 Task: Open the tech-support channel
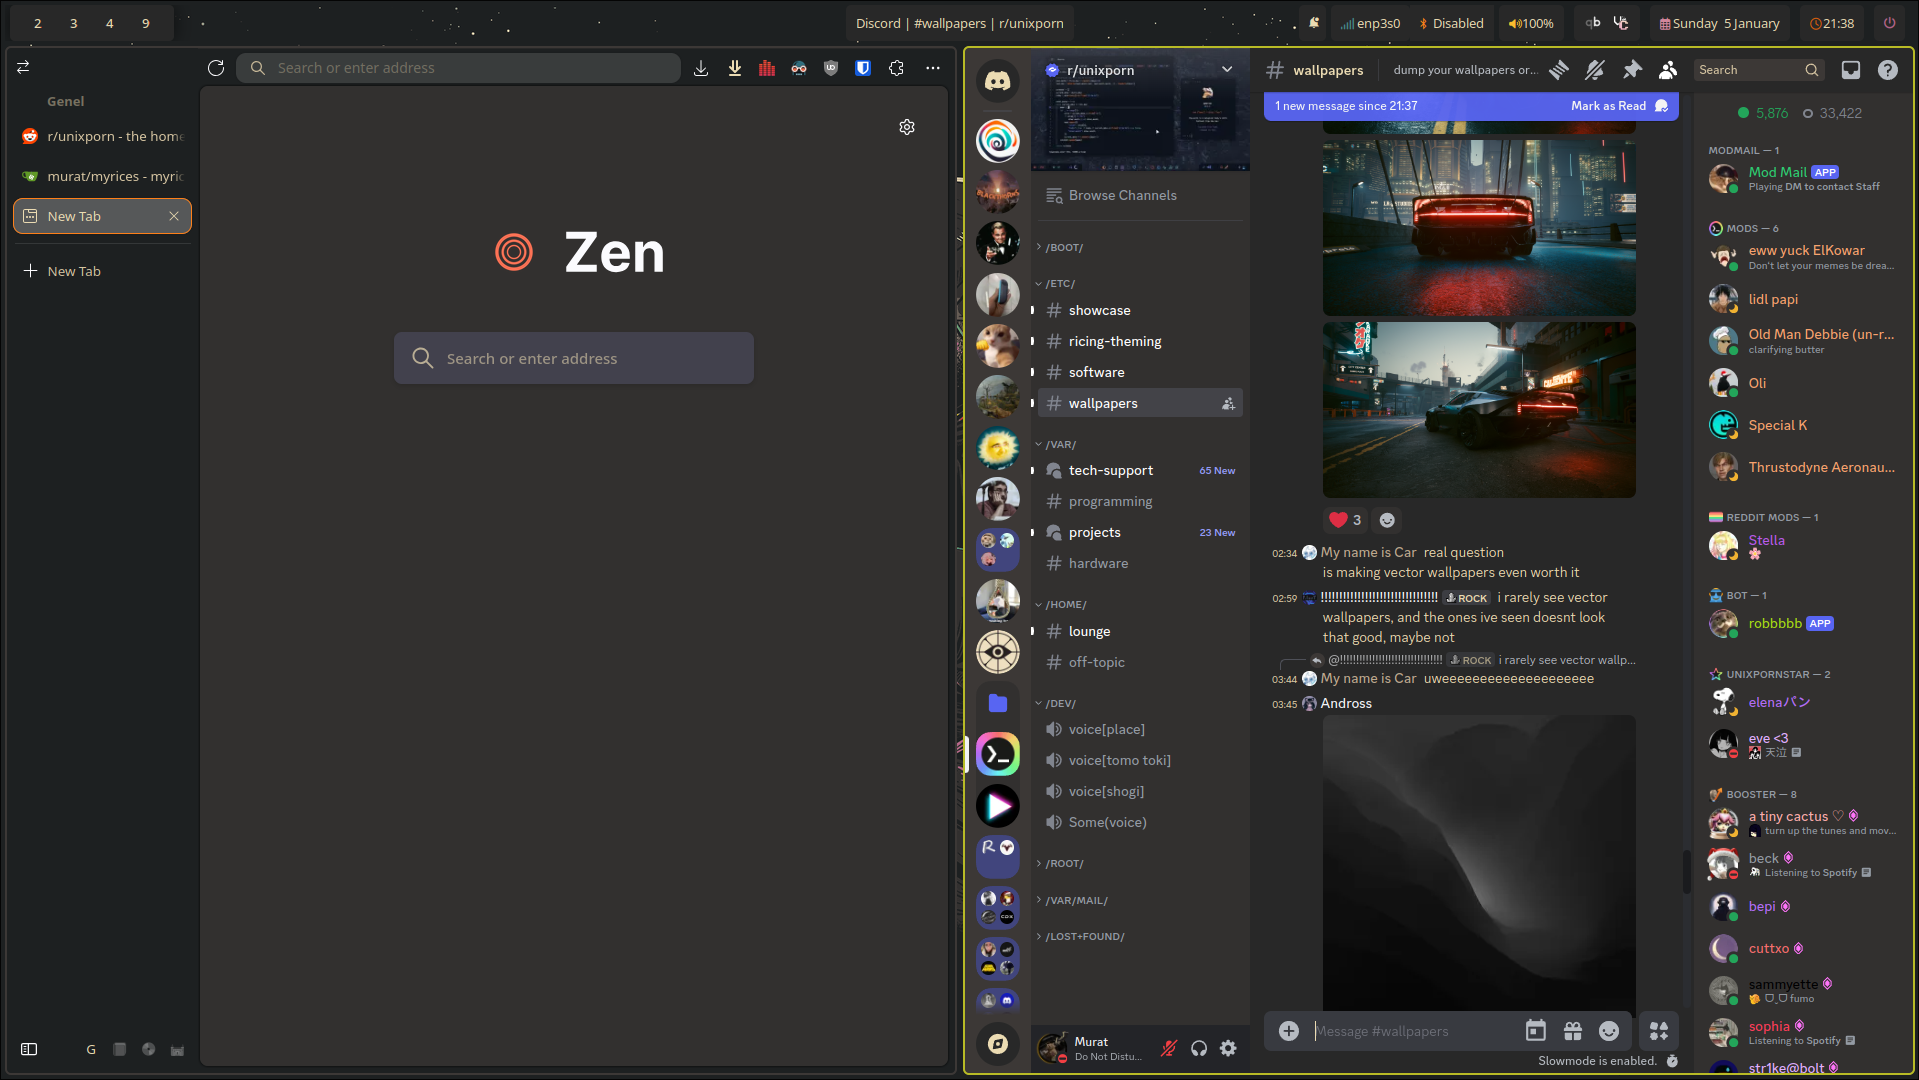1140,471
